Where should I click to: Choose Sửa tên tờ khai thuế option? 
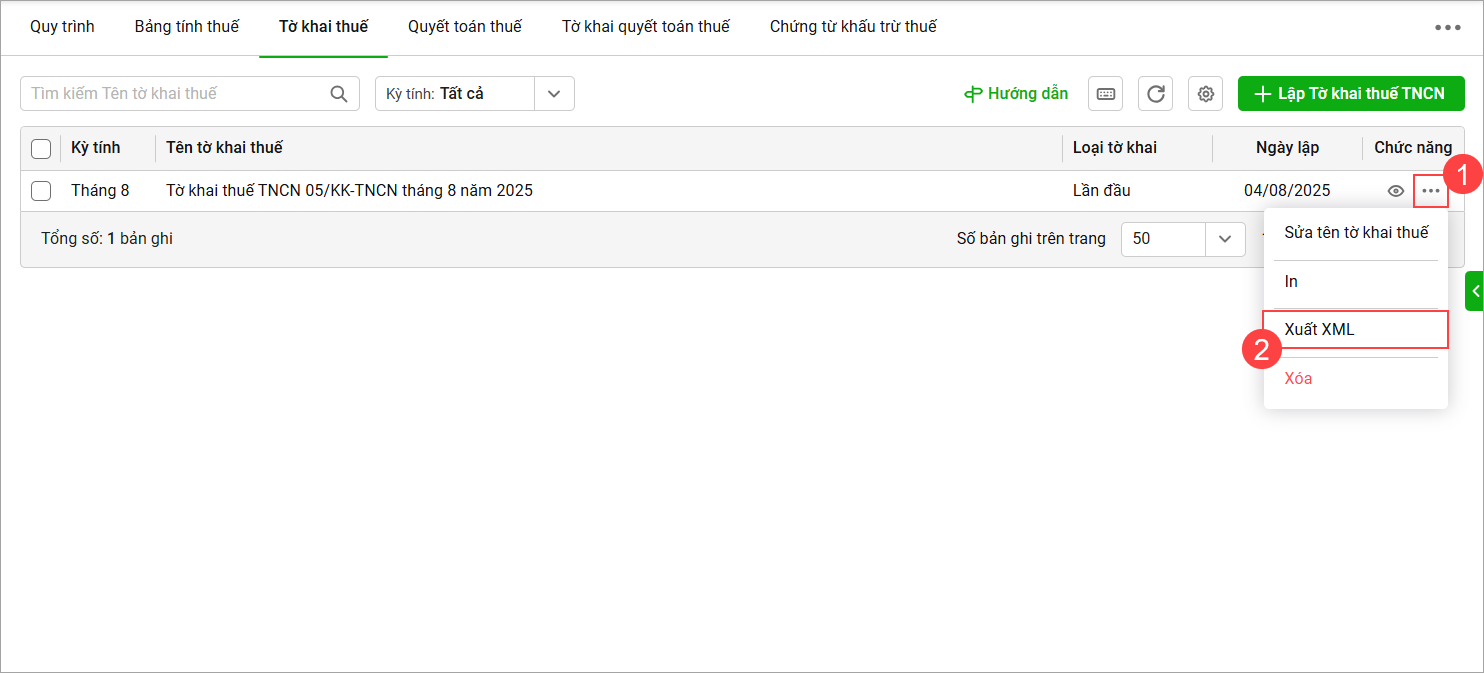coord(1356,233)
